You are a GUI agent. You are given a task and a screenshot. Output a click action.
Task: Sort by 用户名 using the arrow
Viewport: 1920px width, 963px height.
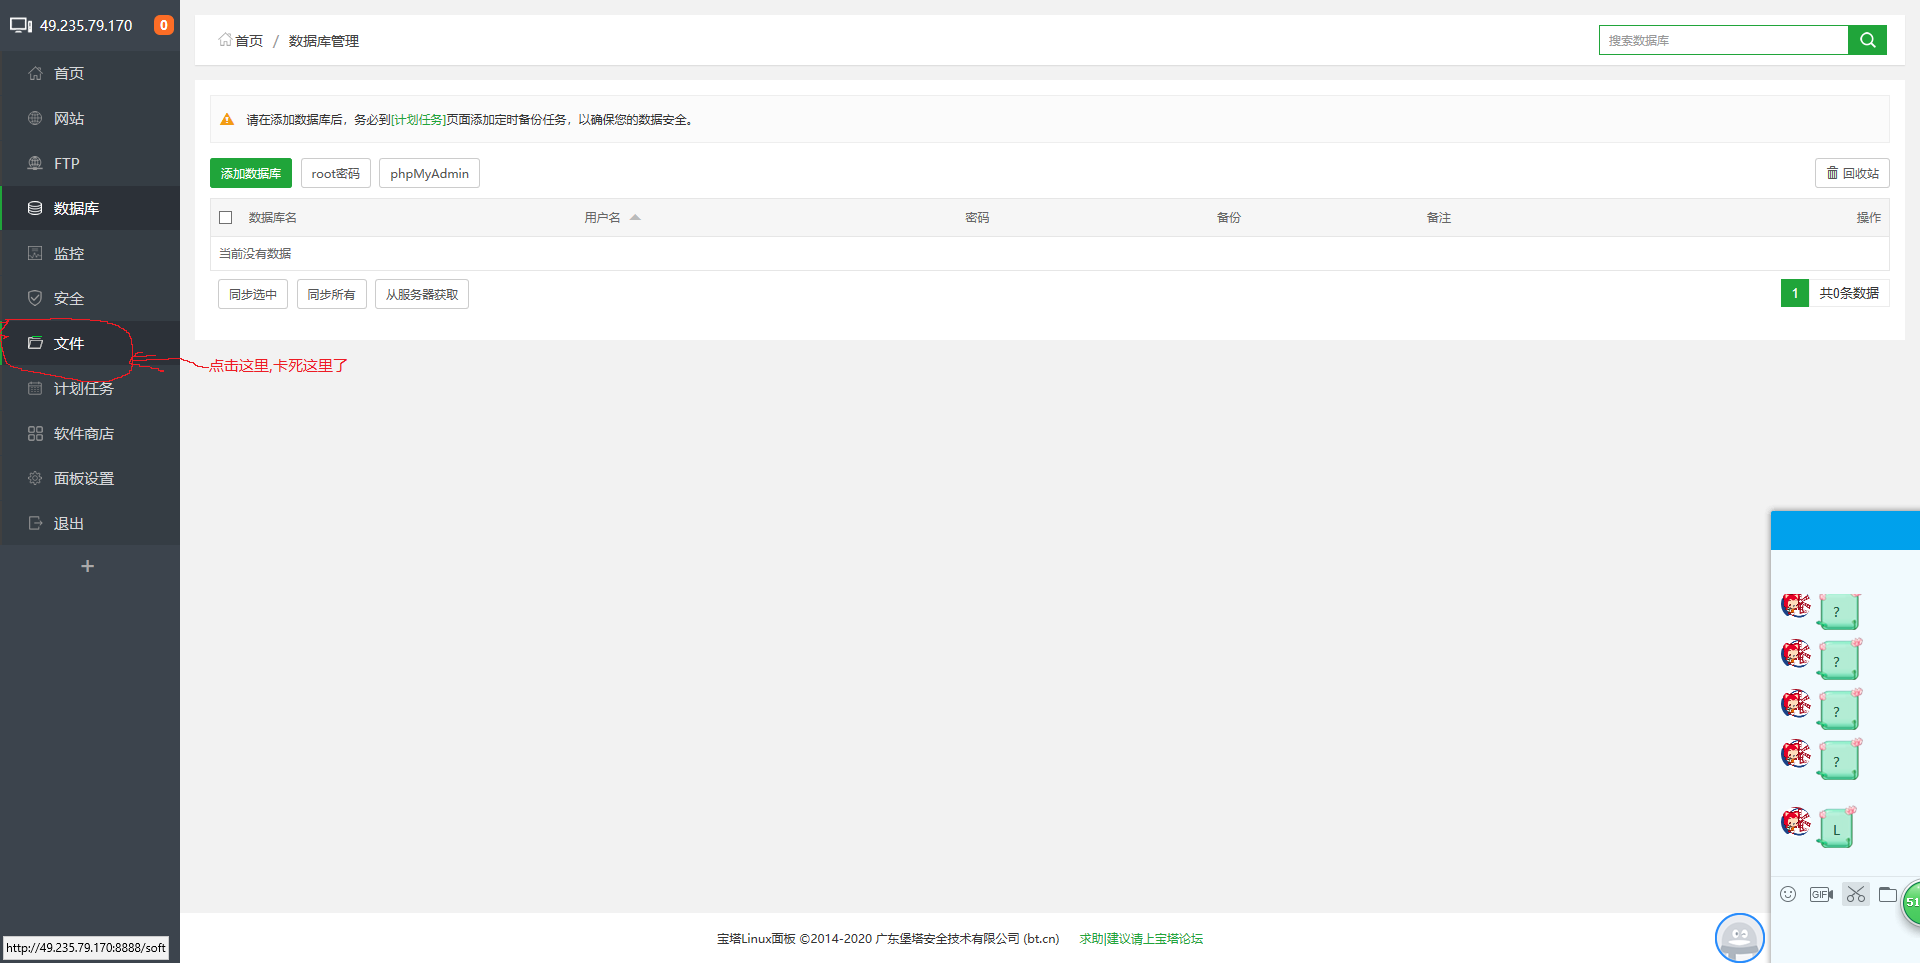(x=635, y=217)
